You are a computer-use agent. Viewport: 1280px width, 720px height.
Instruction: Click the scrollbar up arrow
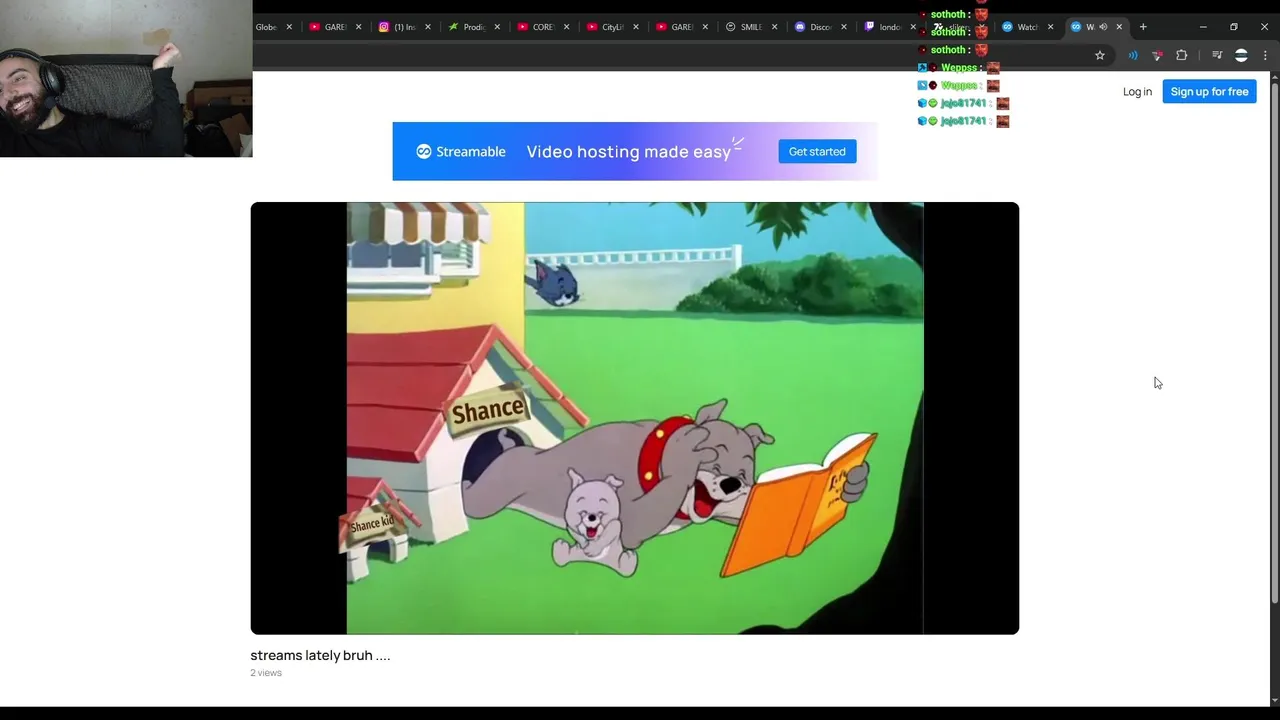pyautogui.click(x=1274, y=77)
